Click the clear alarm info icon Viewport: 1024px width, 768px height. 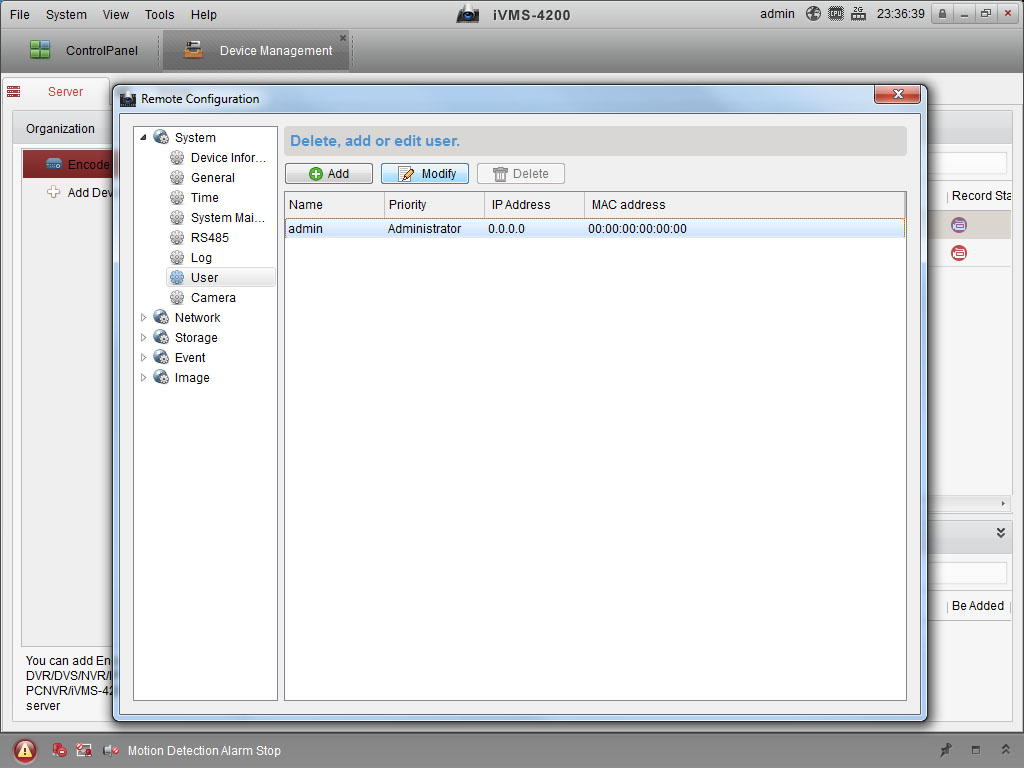pyautogui.click(x=59, y=750)
